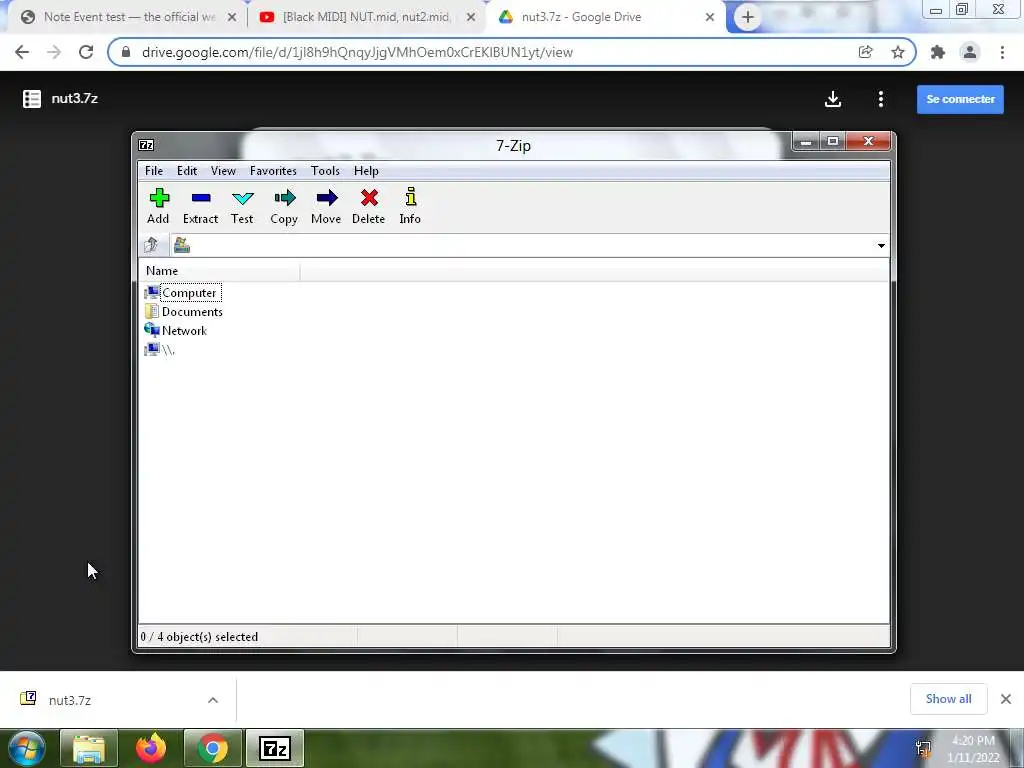The image size is (1024, 768).
Task: Open Drive more actions menu
Action: tap(881, 99)
